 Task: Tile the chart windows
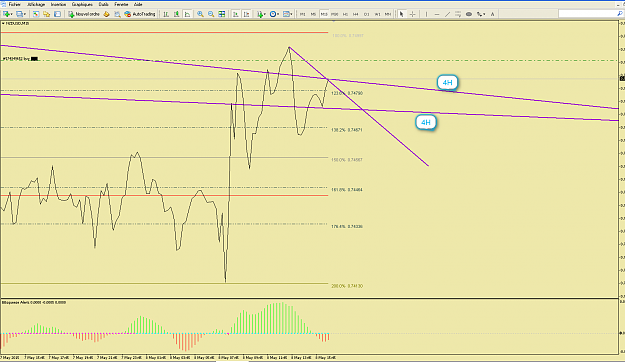coord(222,14)
